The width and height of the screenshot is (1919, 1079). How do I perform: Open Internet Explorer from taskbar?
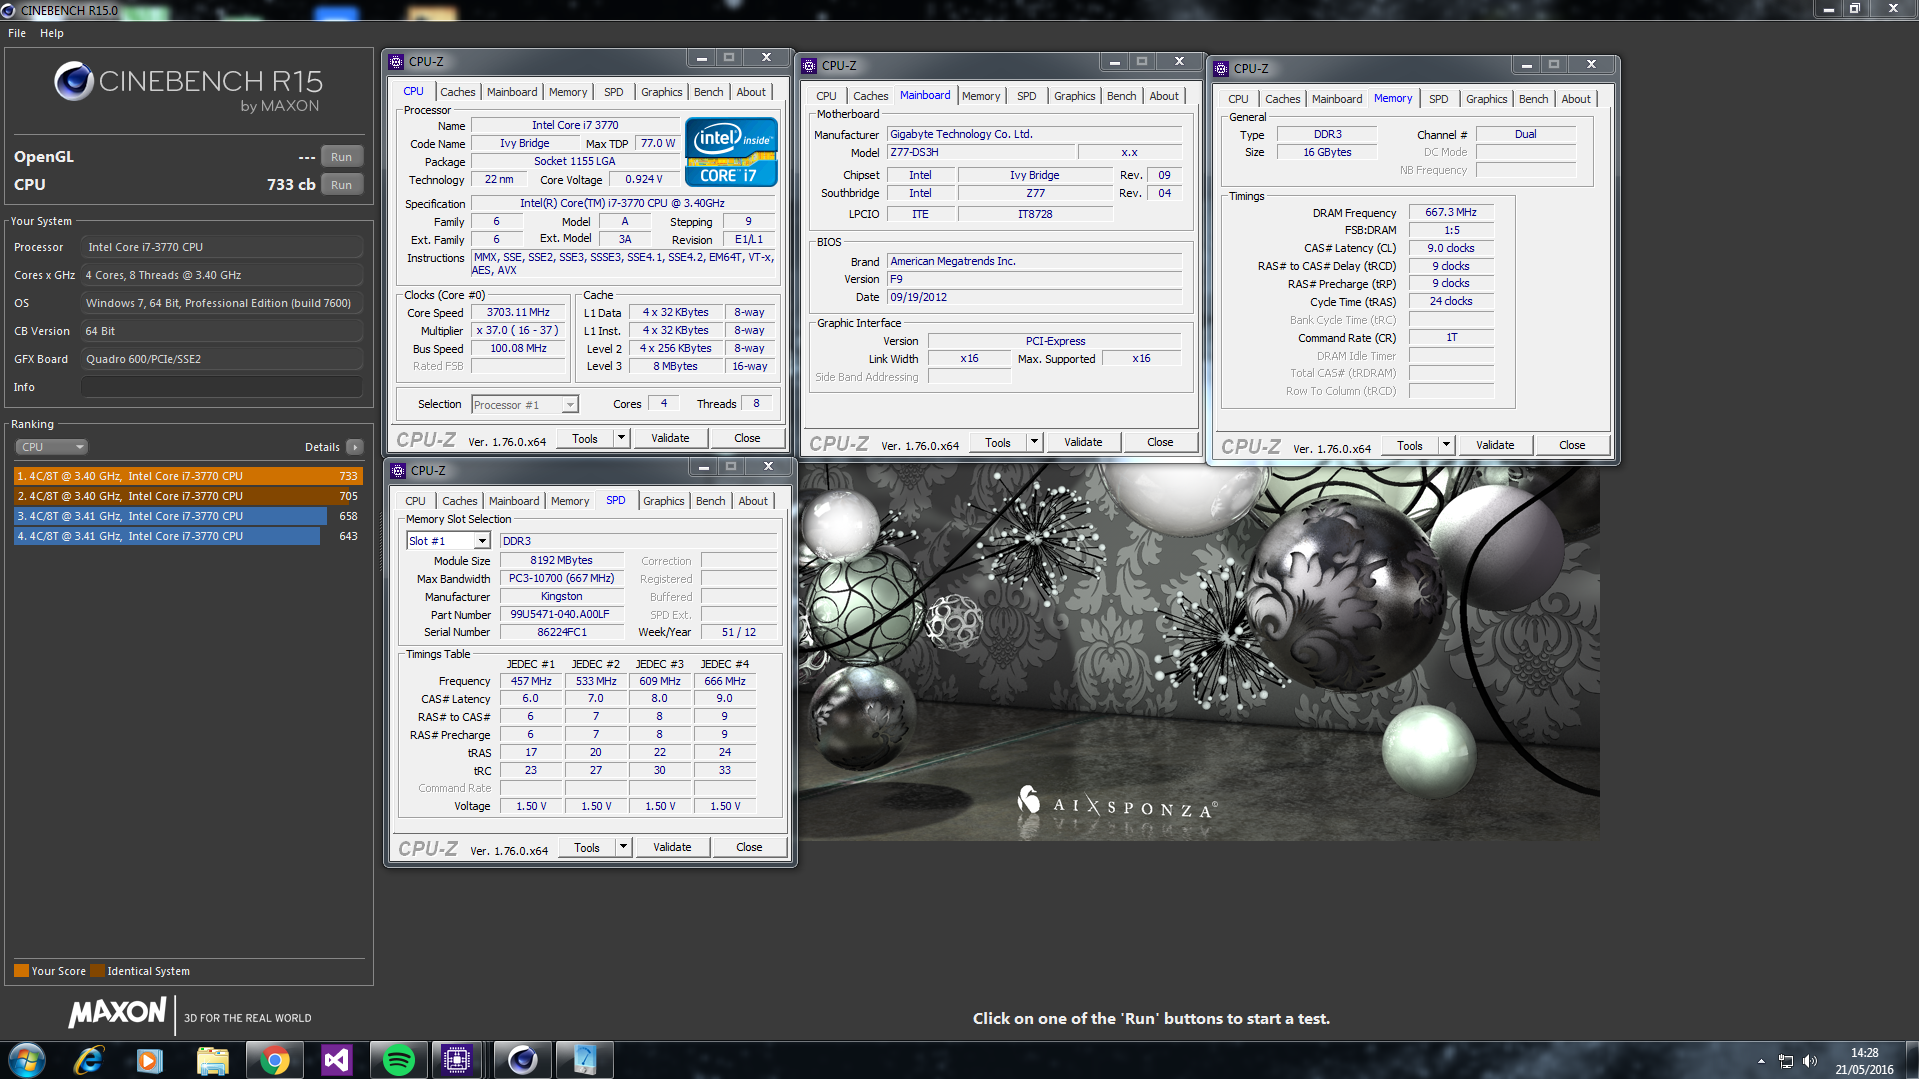coord(89,1060)
